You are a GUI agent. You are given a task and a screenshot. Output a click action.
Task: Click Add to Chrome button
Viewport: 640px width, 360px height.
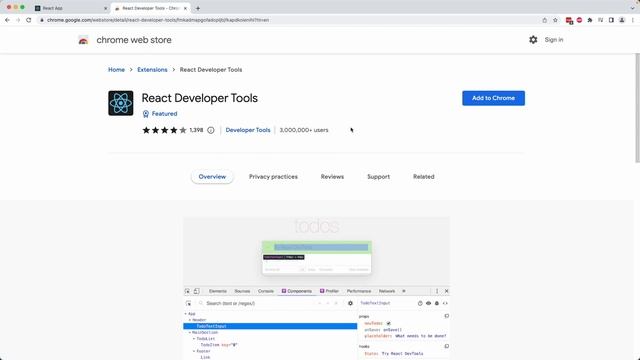tap(493, 98)
